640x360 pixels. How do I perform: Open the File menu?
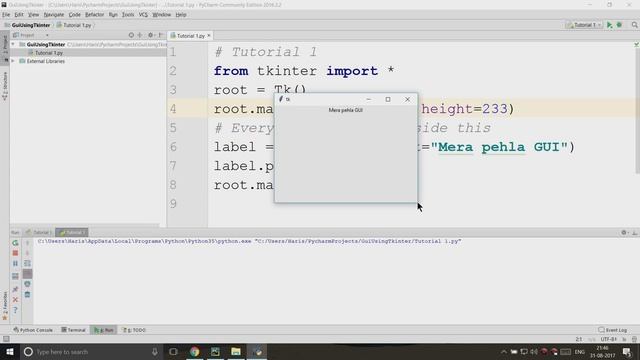point(6,14)
